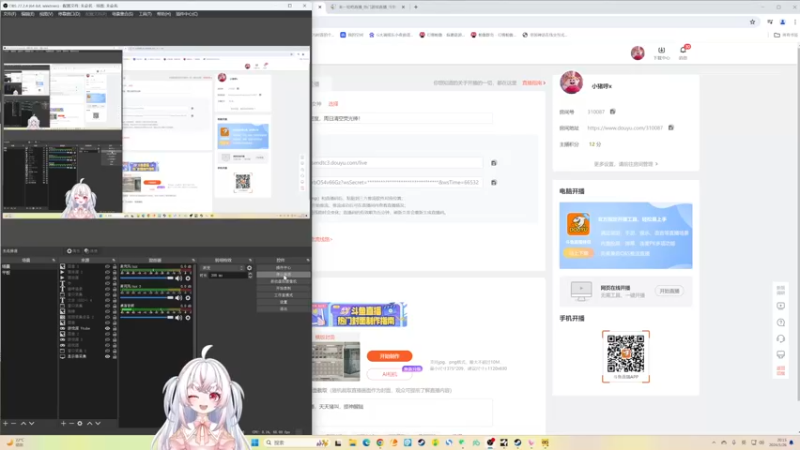This screenshot has width=800, height=450.
Task: Open the new tab plus button
Action: click(416, 7)
